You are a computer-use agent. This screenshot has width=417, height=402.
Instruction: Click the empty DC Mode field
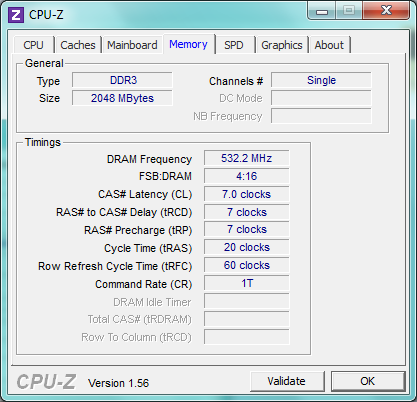321,98
